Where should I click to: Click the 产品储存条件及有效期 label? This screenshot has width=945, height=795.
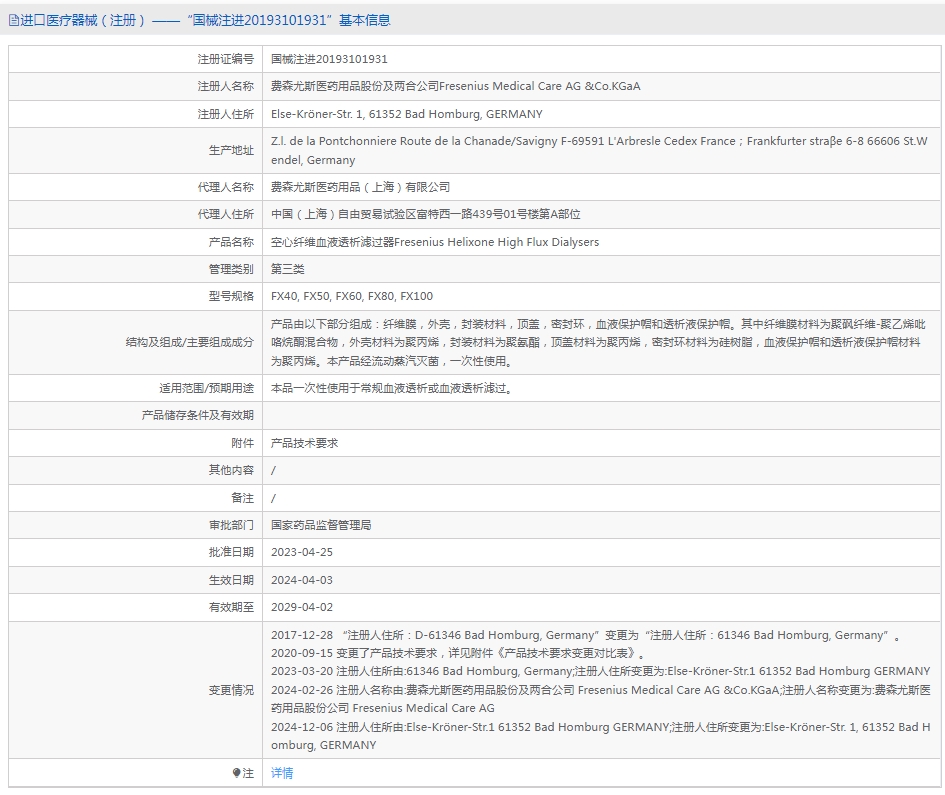tap(198, 415)
